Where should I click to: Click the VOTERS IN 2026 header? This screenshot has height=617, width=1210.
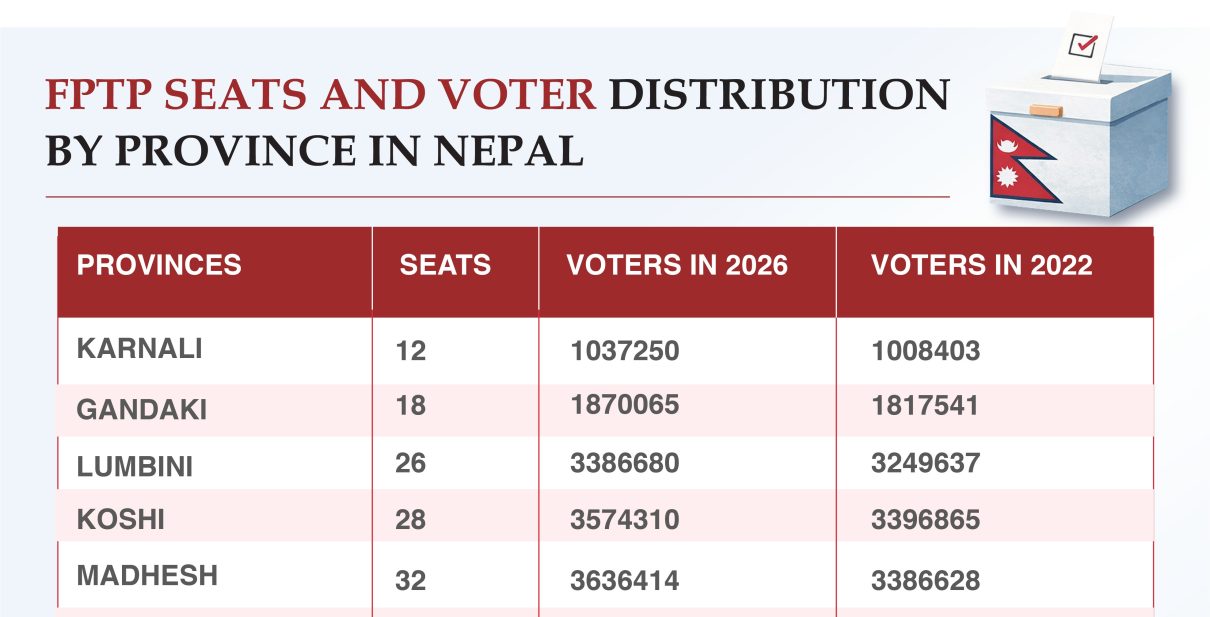pyautogui.click(x=677, y=265)
